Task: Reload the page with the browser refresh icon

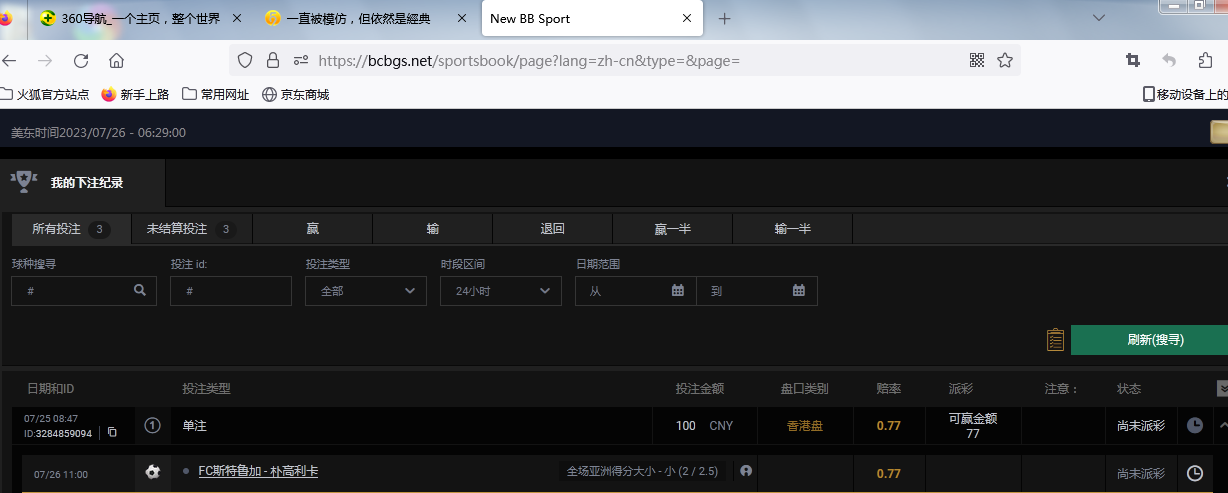Action: point(81,60)
